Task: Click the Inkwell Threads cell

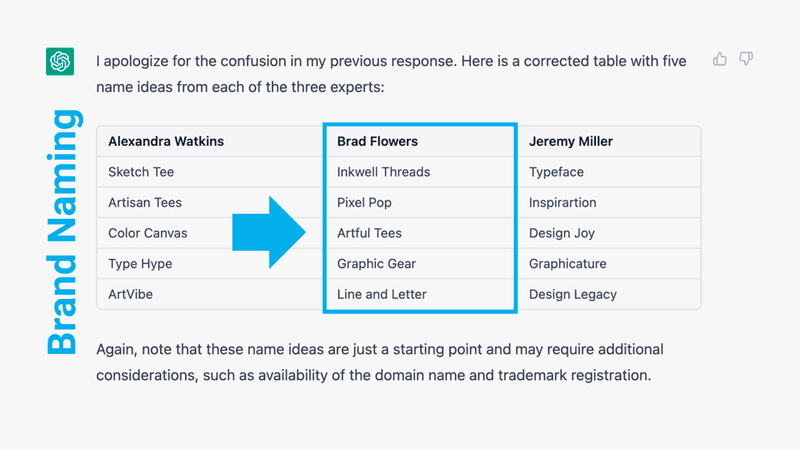Action: [x=384, y=172]
